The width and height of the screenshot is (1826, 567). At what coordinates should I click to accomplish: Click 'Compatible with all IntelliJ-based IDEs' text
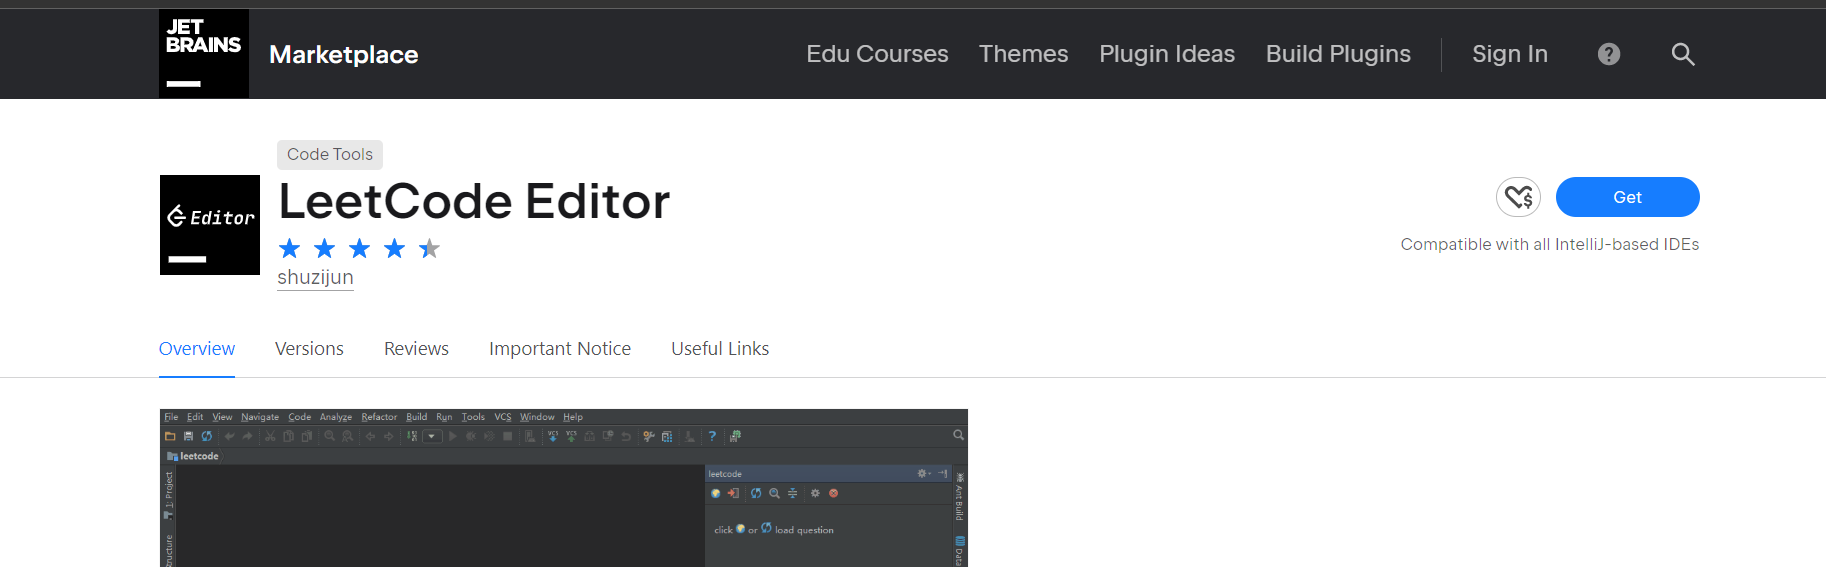click(x=1549, y=244)
